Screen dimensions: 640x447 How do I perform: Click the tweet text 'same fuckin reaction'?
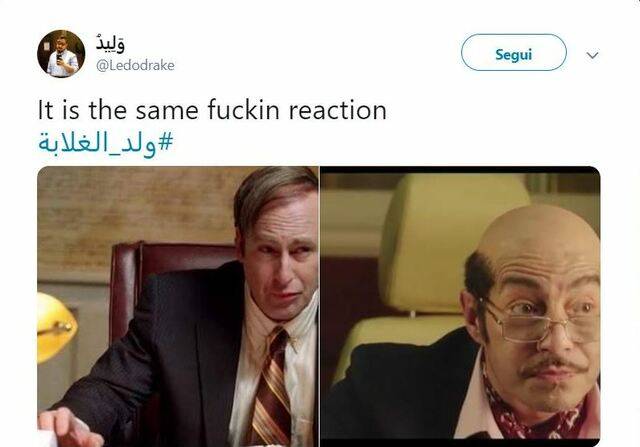click(x=261, y=110)
